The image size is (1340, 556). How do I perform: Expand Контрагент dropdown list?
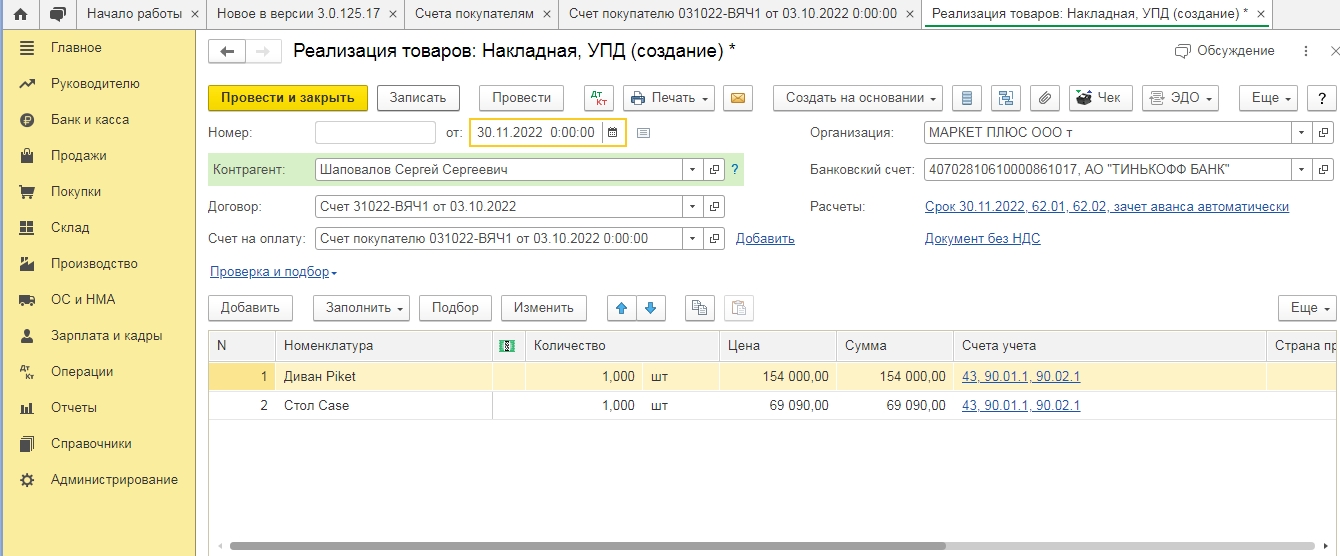point(693,170)
